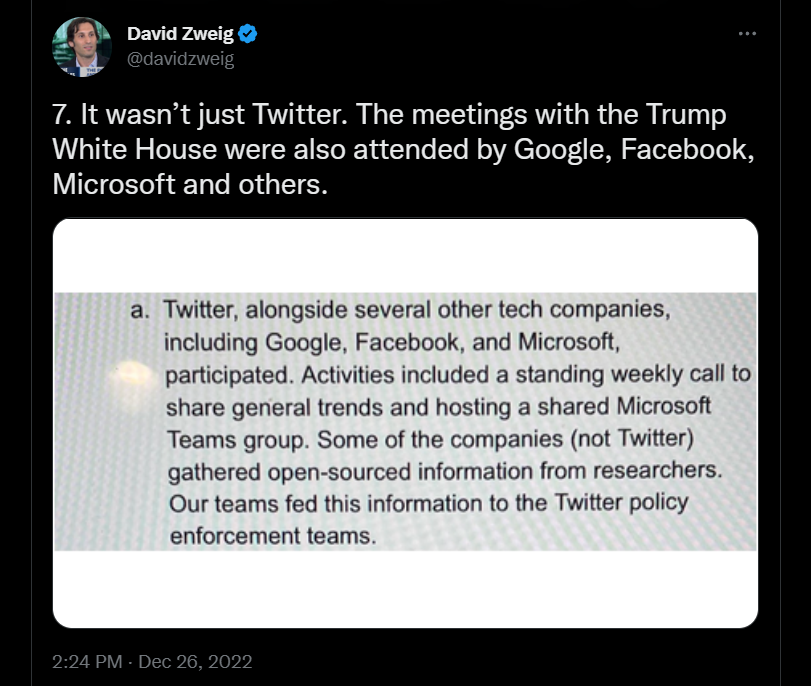Click the "a." list marker in the image
Viewport: 811px width, 686px height.
click(x=141, y=310)
